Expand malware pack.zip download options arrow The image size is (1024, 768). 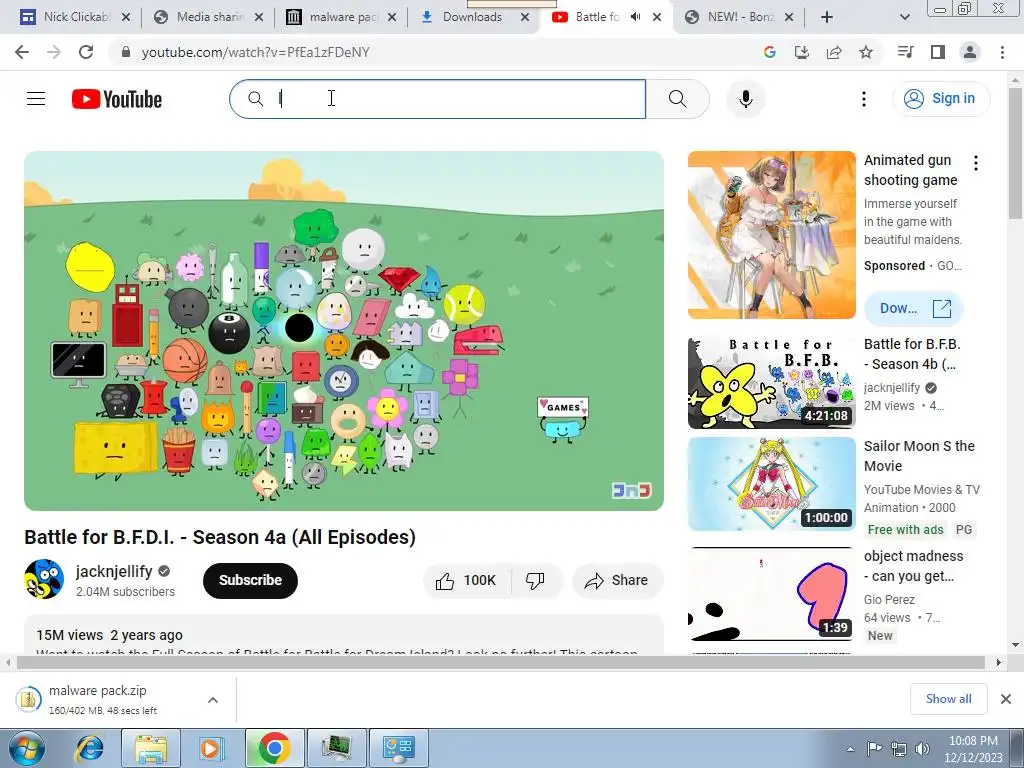(213, 700)
